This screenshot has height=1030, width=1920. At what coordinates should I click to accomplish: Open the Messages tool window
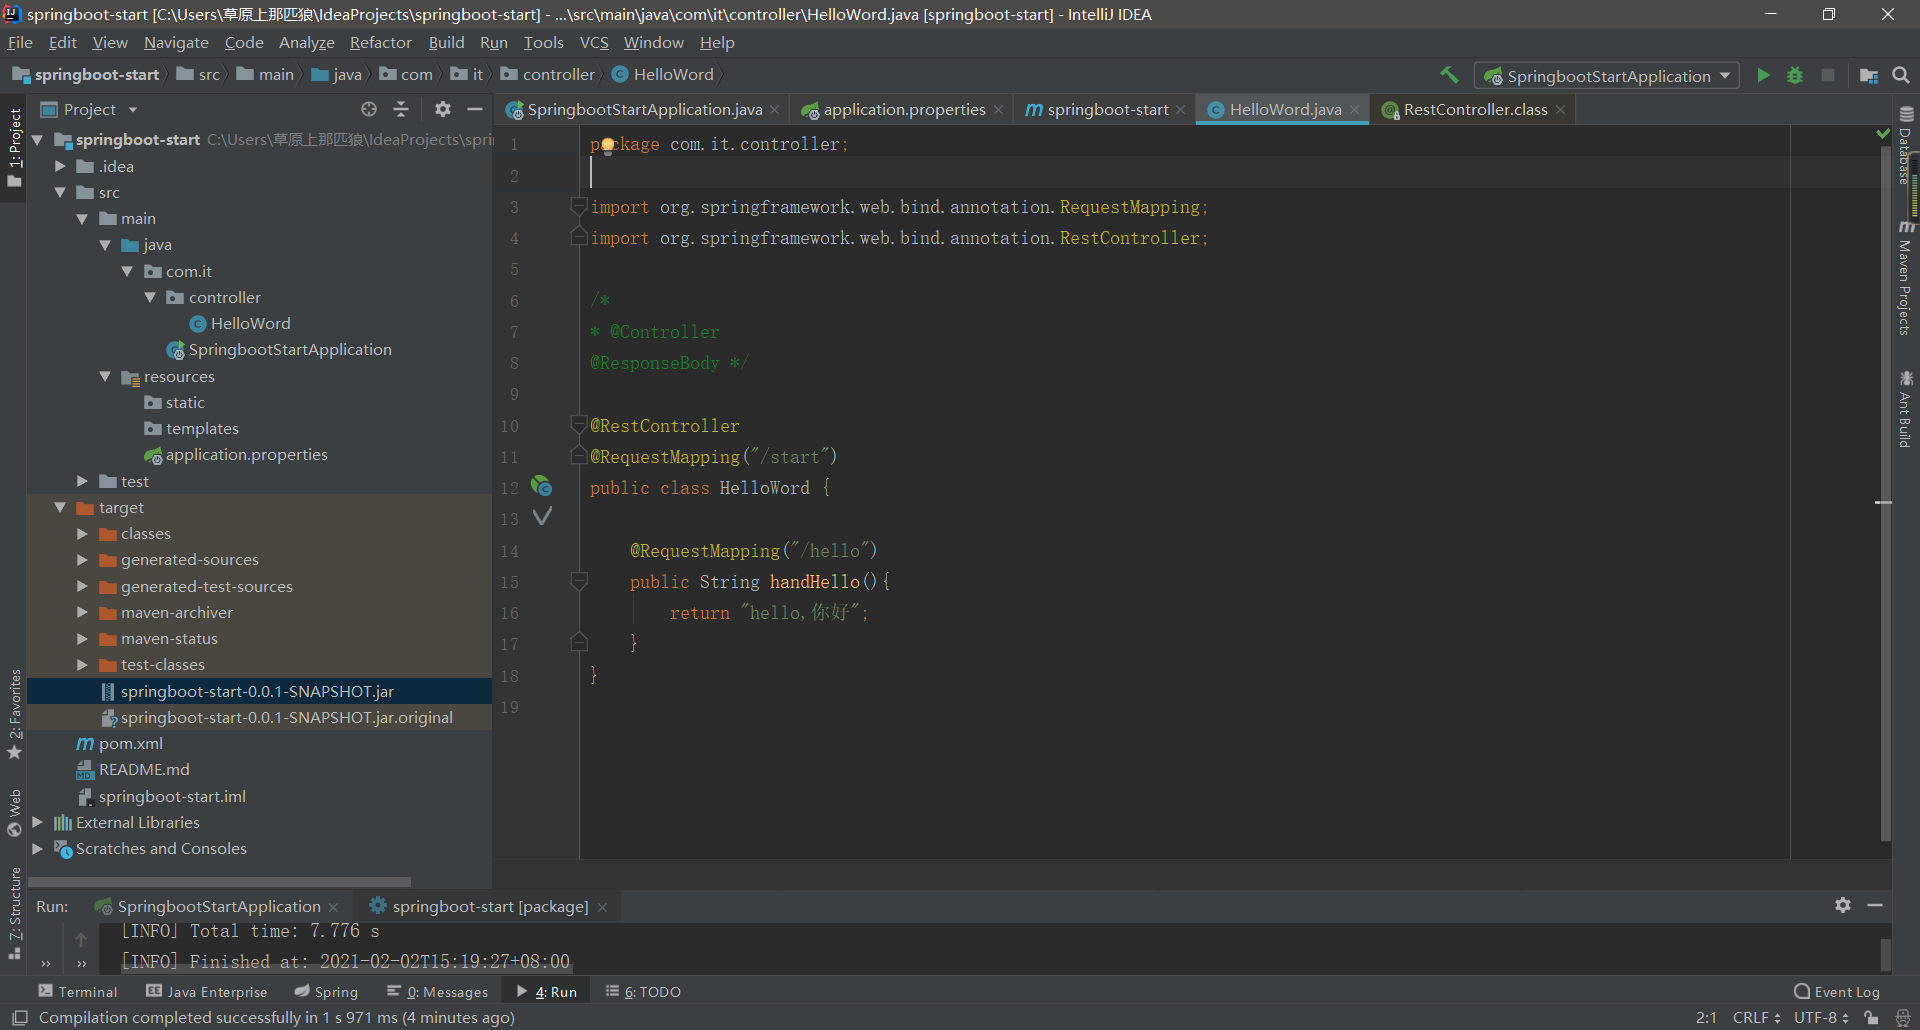tap(438, 992)
